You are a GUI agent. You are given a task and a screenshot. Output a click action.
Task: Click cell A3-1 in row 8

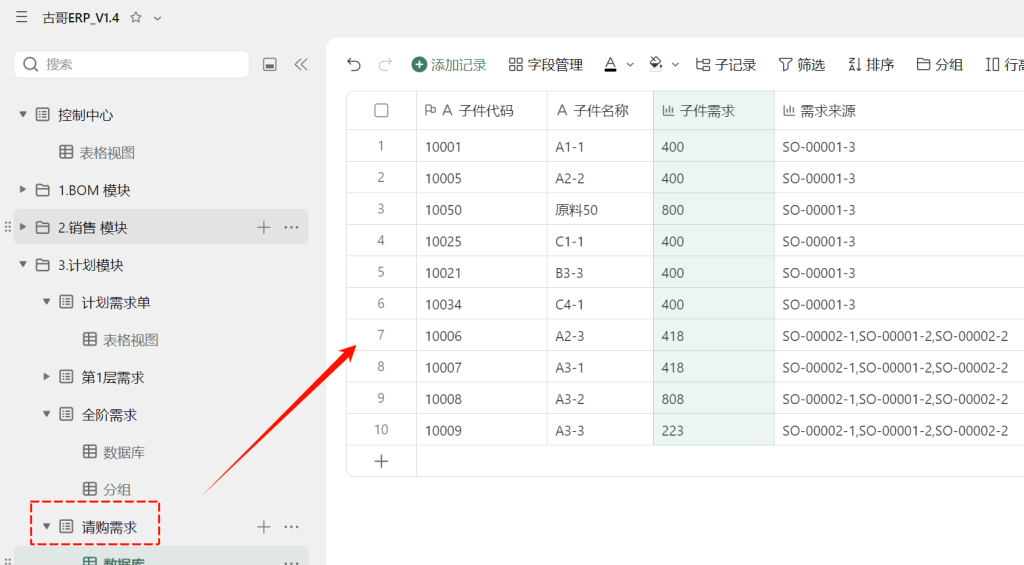point(600,367)
